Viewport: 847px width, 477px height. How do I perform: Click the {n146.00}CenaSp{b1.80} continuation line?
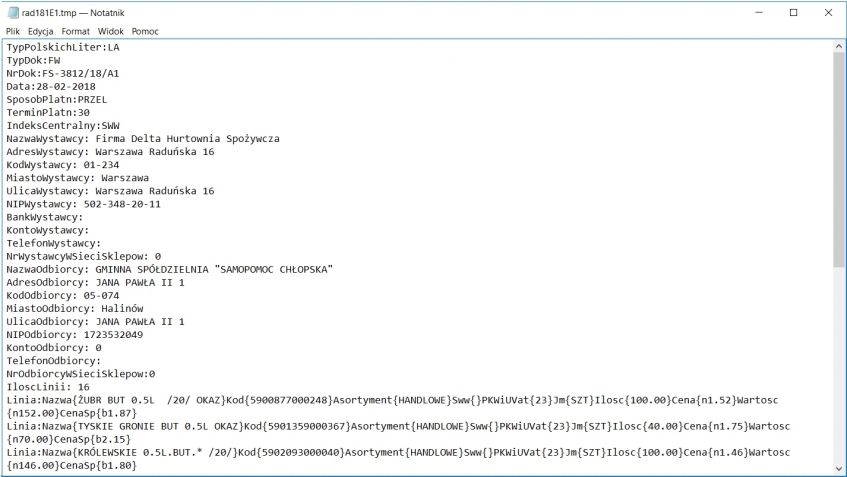pos(72,465)
